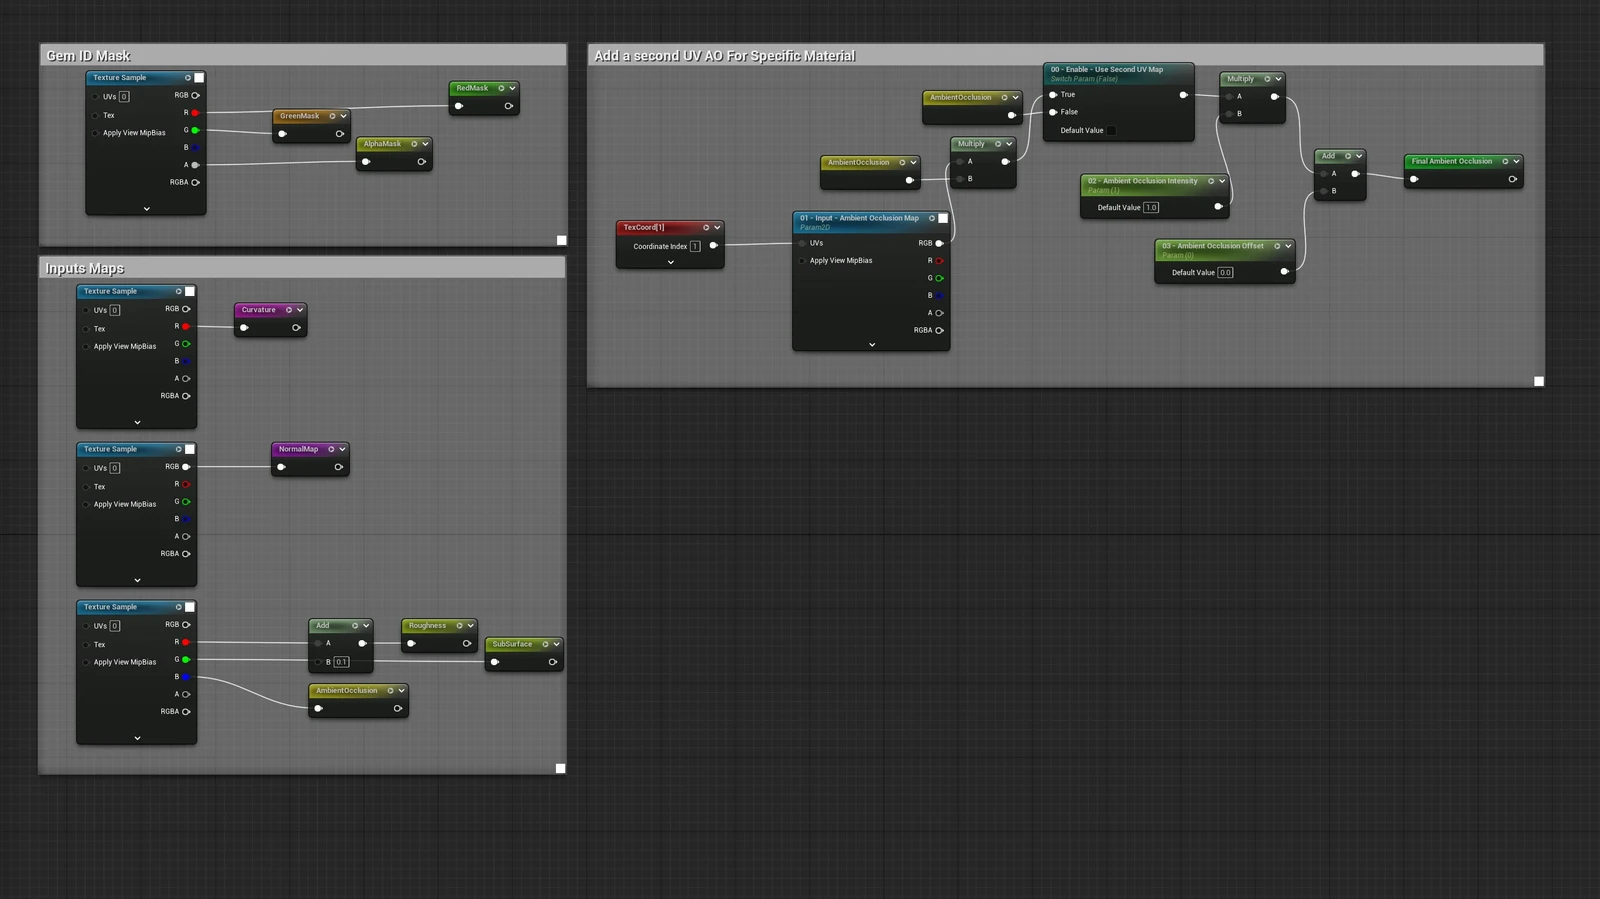Select the '00 - Enable - Use Second UV Map' node title
1600x899 pixels.
tap(1107, 70)
